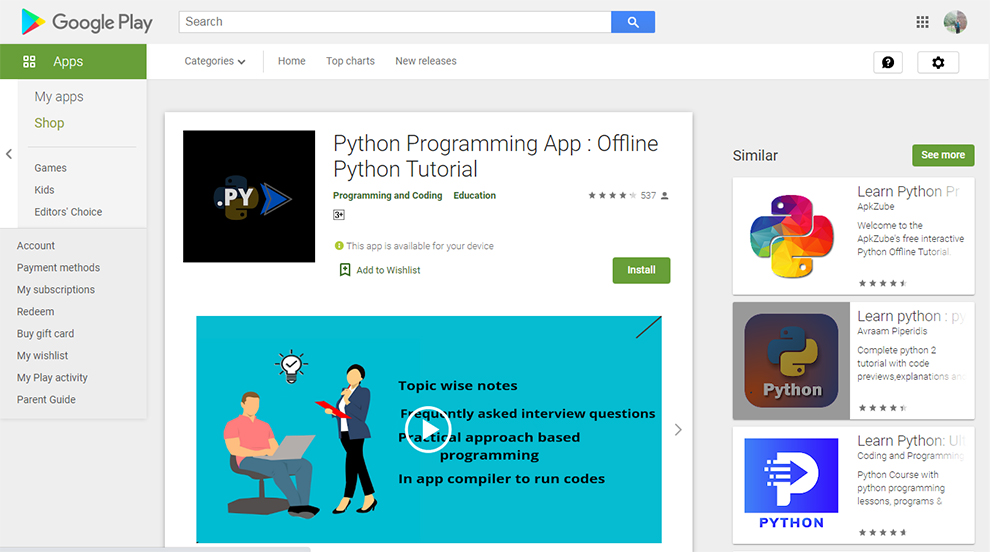The height and width of the screenshot is (552, 990).
Task: Open the user profile avatar
Action: point(955,22)
